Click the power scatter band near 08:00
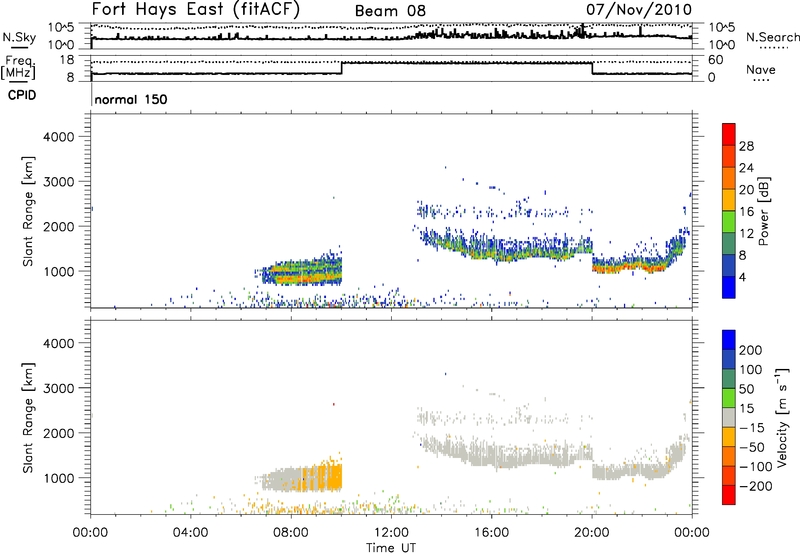 click(x=302, y=271)
